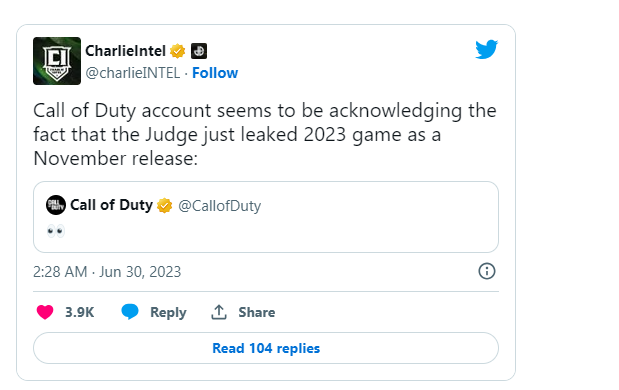Click CharlieIntel display name
Viewport: 619px width, 390px height.
coord(125,51)
